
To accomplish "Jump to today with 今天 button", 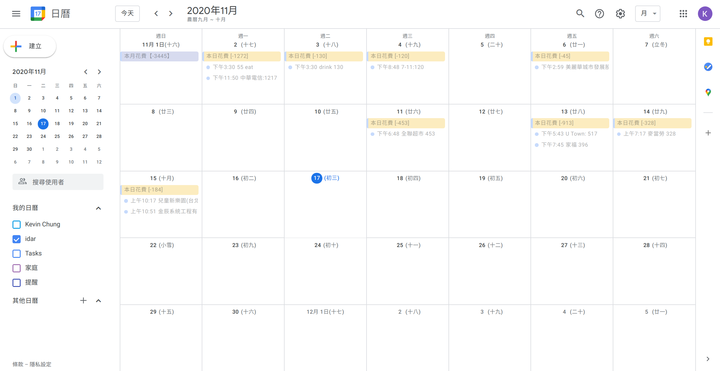I will [127, 14].
